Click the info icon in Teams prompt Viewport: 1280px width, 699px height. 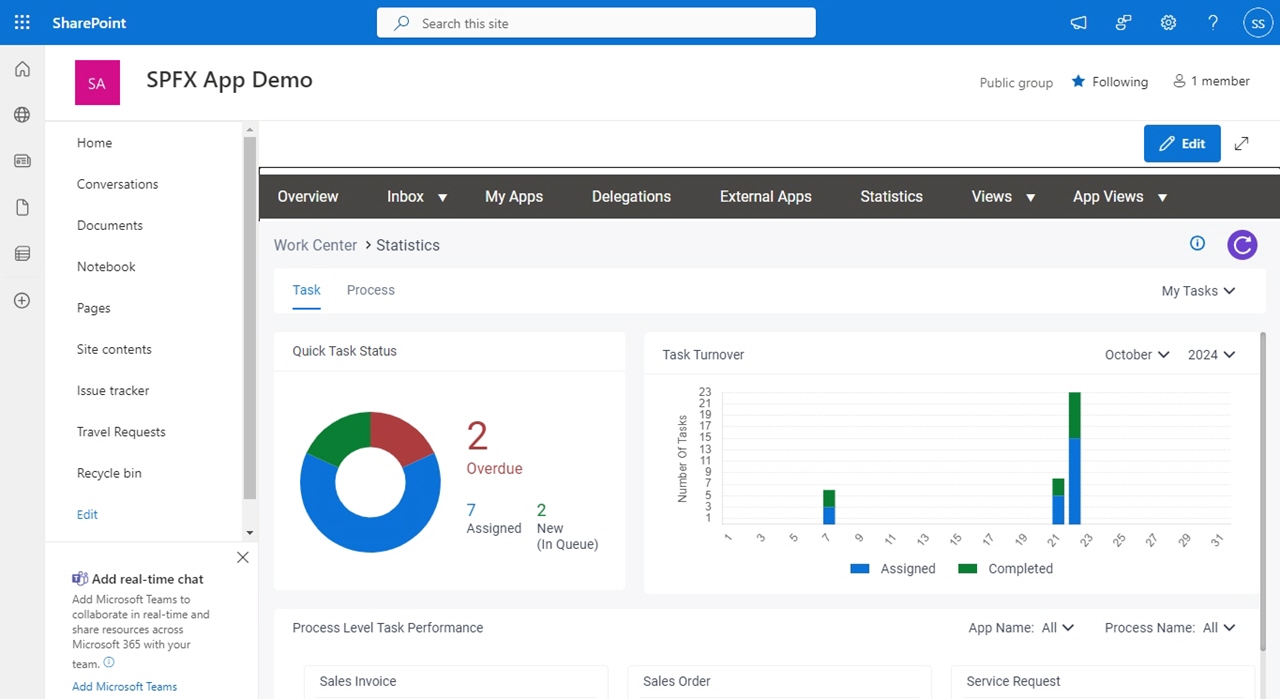click(109, 662)
